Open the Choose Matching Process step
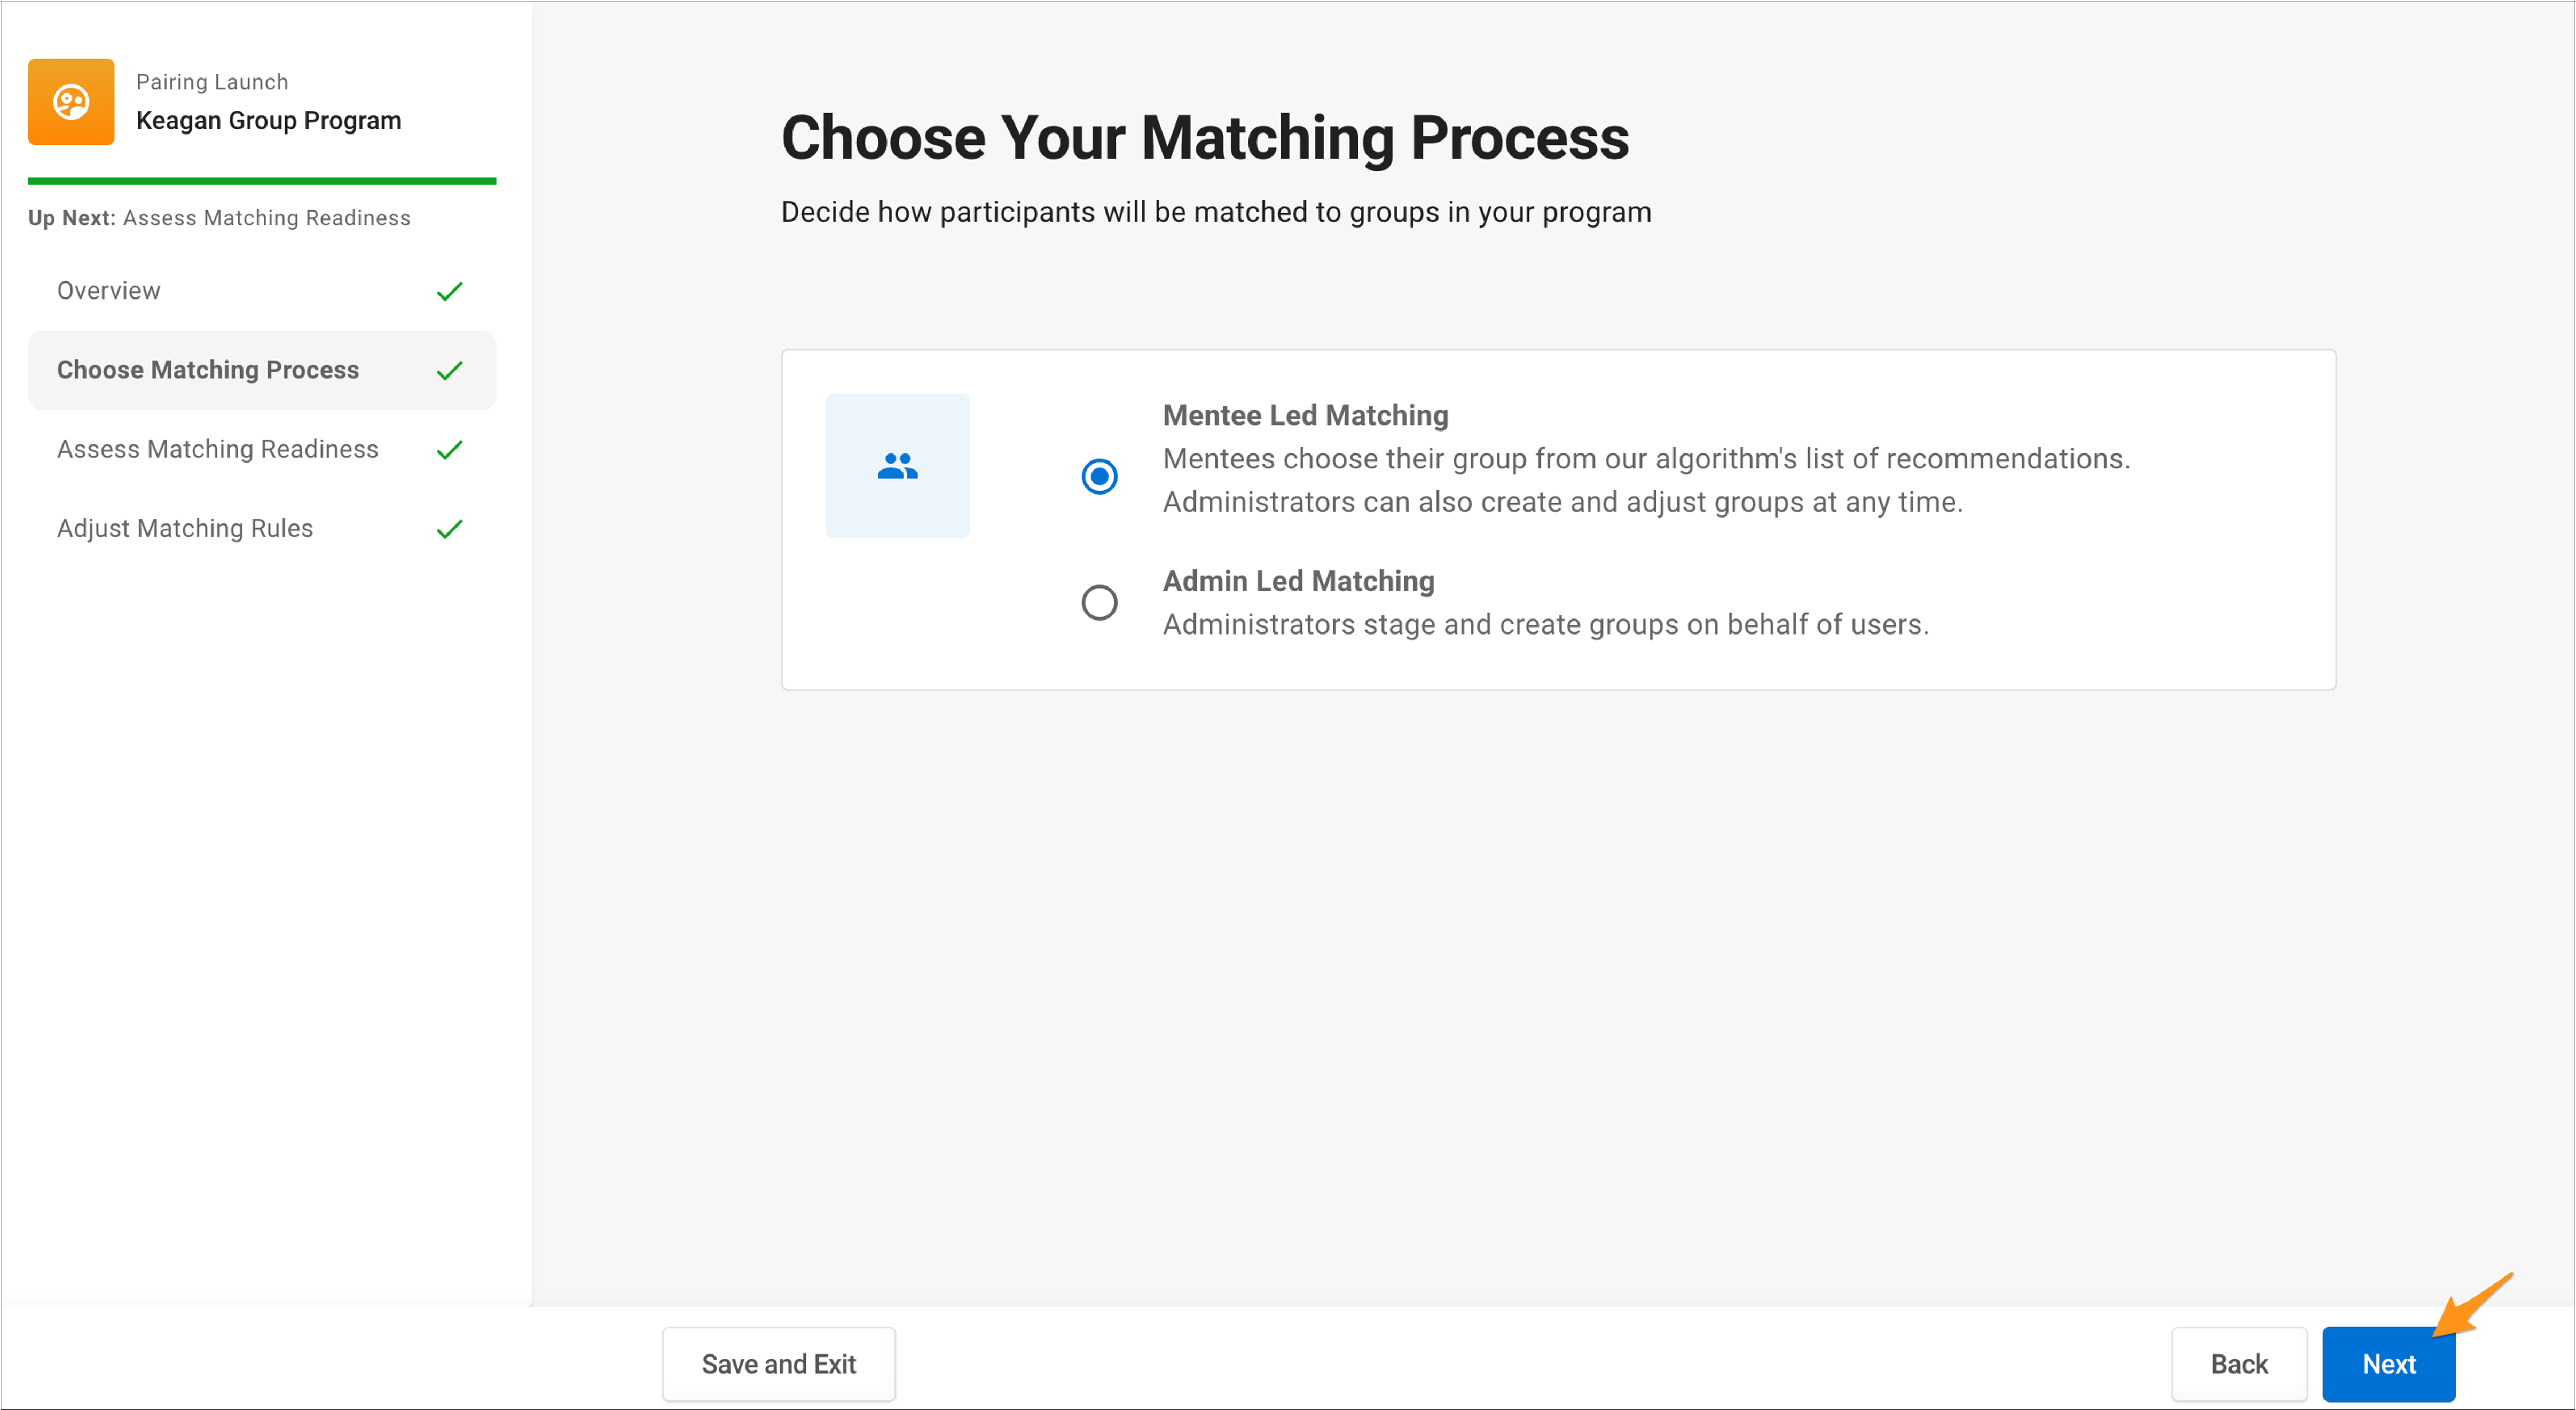2576x1410 pixels. point(262,370)
